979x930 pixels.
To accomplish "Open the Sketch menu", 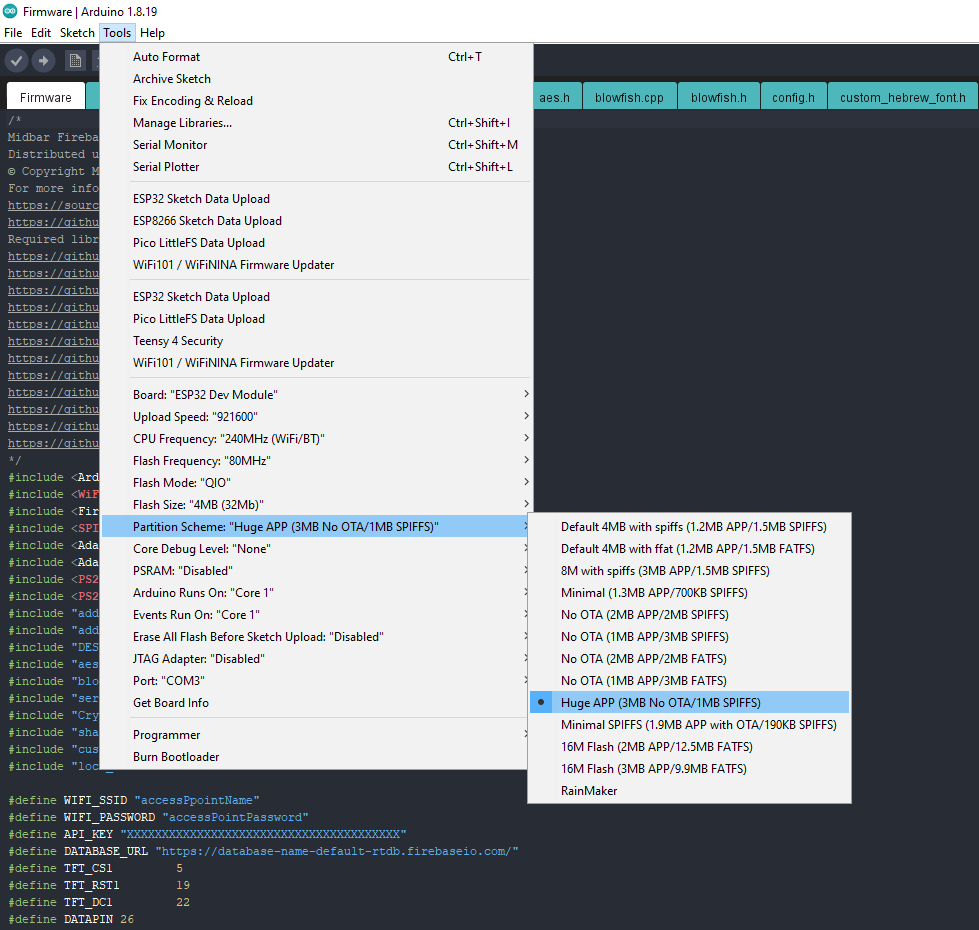I will coord(77,32).
